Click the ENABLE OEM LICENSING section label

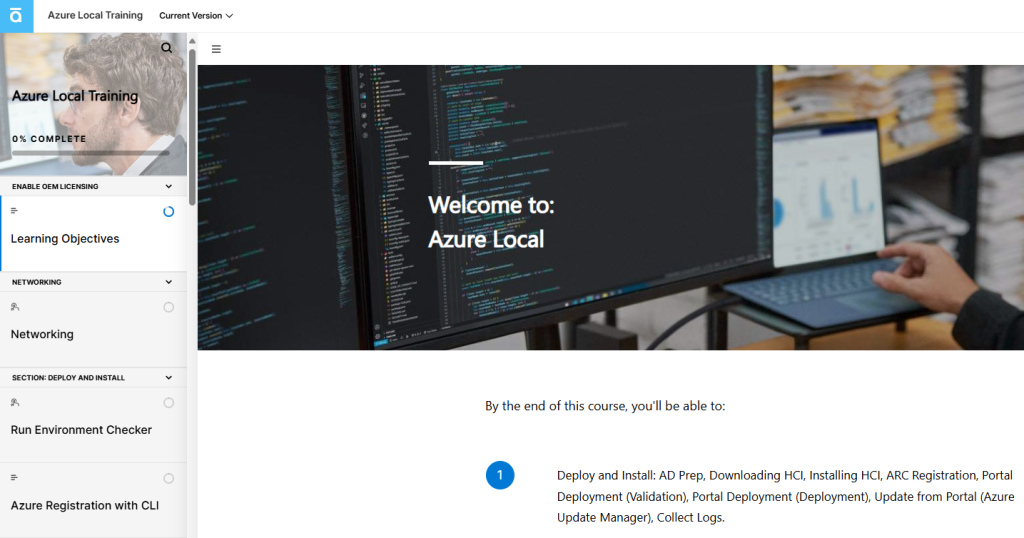55,187
